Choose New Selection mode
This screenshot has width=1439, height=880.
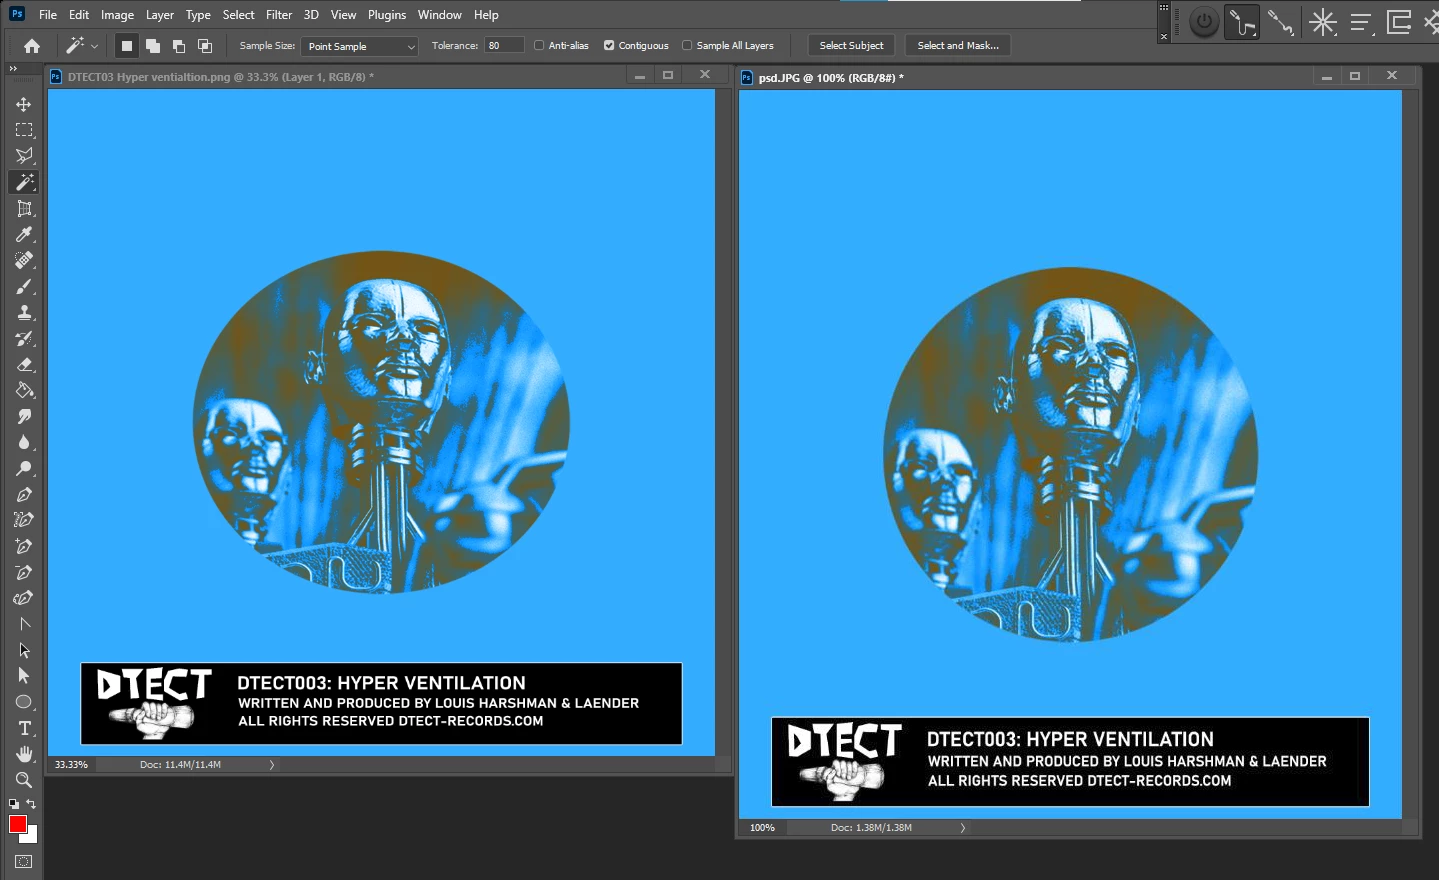pos(127,46)
